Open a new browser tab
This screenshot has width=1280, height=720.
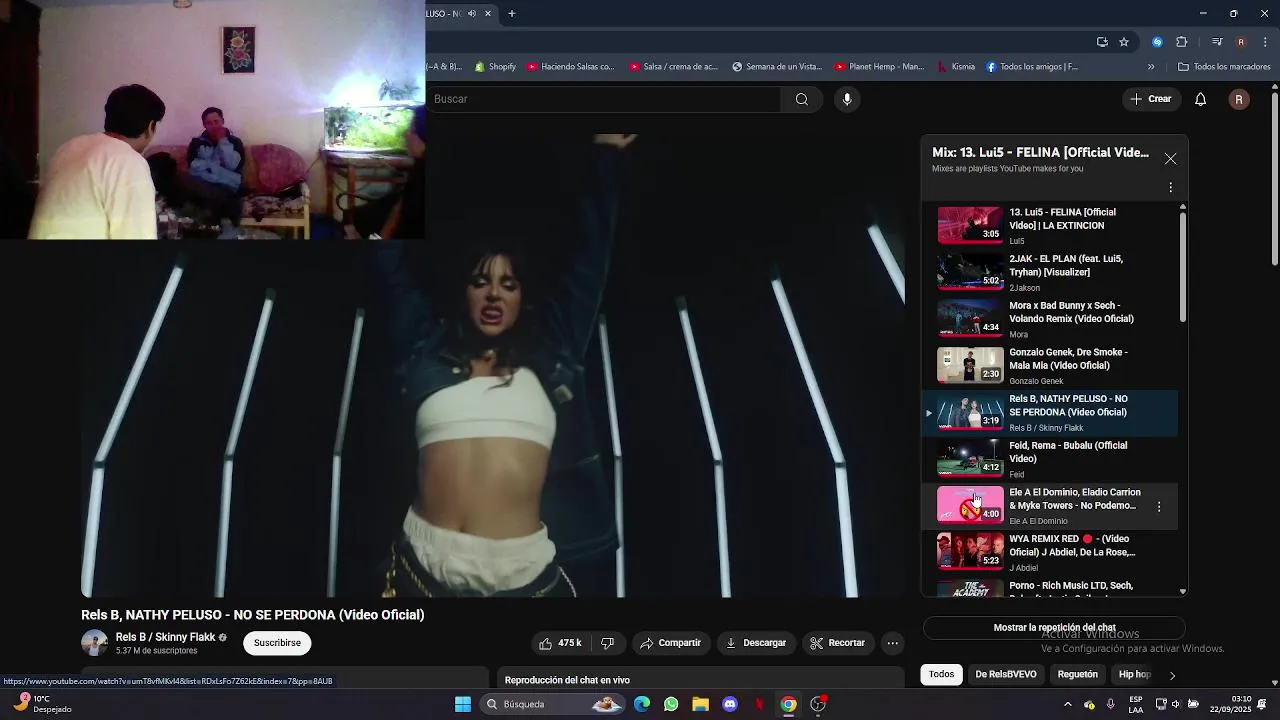pos(512,14)
